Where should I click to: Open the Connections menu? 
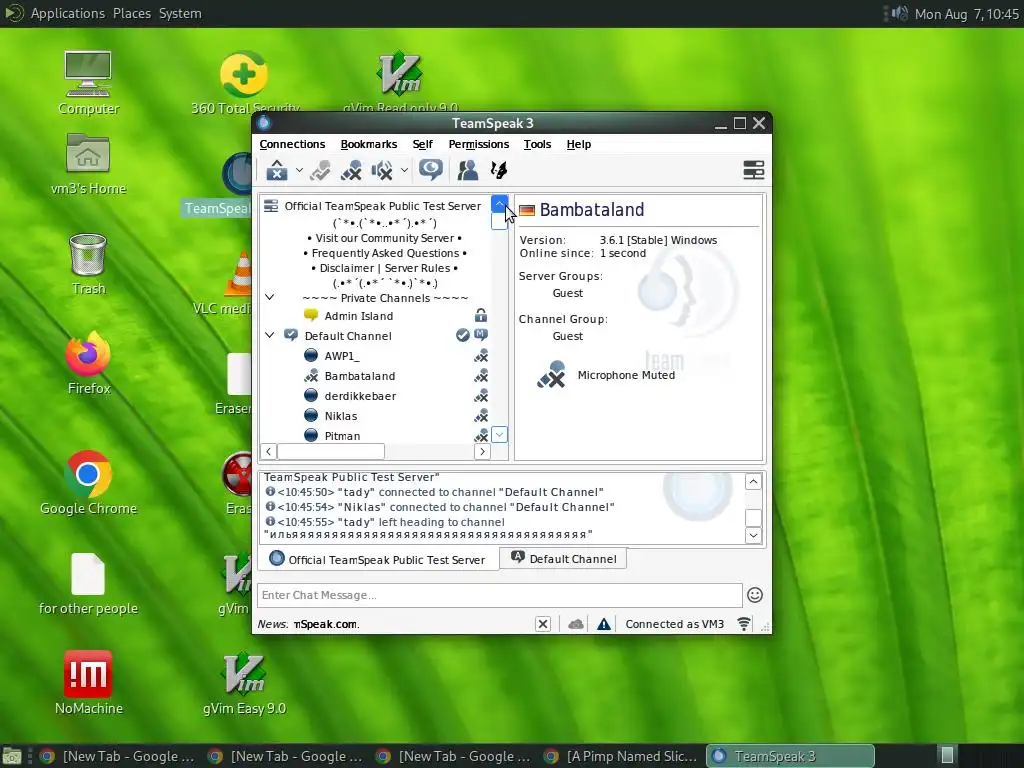click(x=292, y=144)
